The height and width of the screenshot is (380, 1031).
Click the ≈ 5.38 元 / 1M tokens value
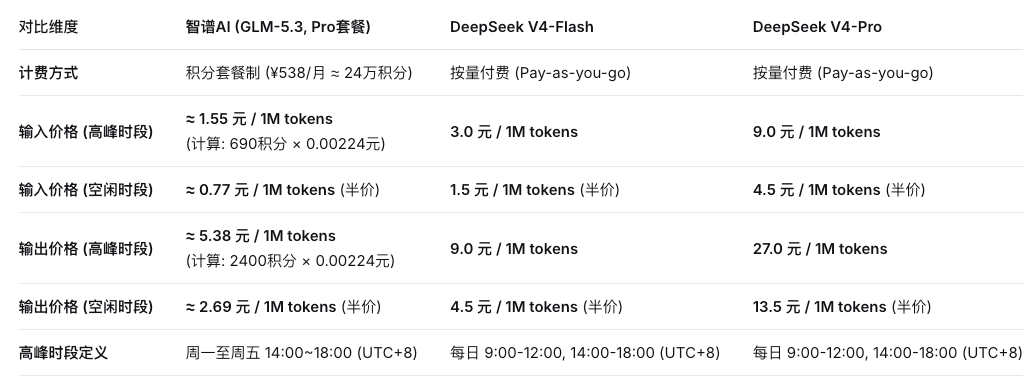tap(260, 236)
